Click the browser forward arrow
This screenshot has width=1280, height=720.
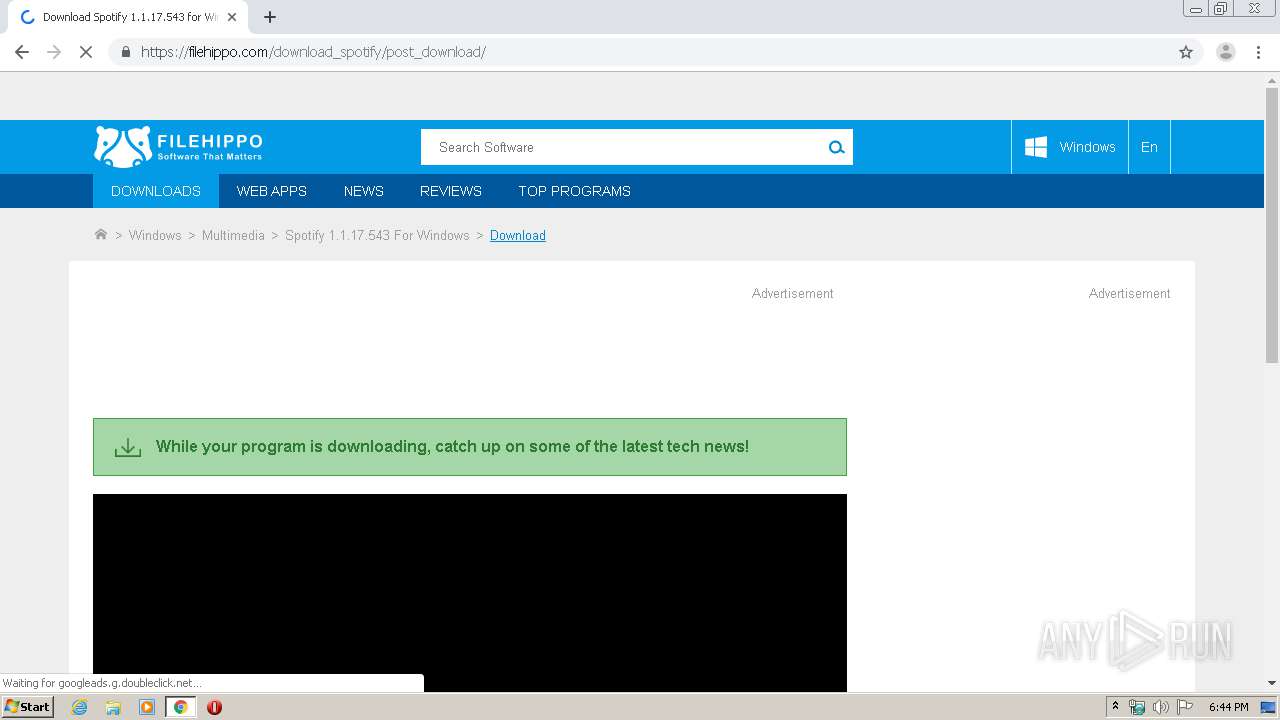(x=54, y=52)
